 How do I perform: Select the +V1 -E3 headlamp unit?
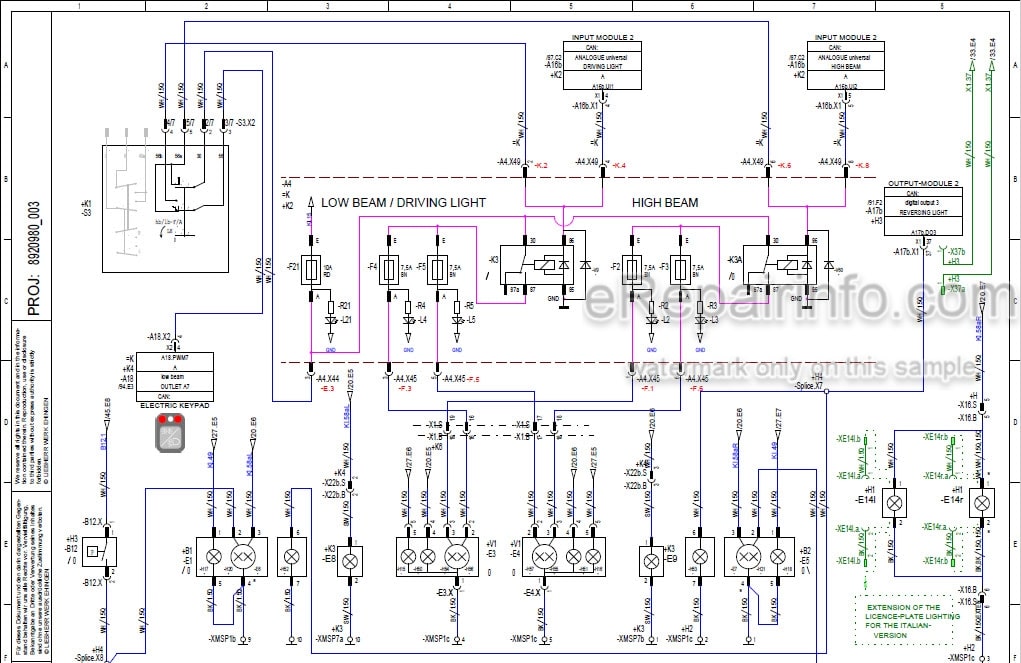439,557
